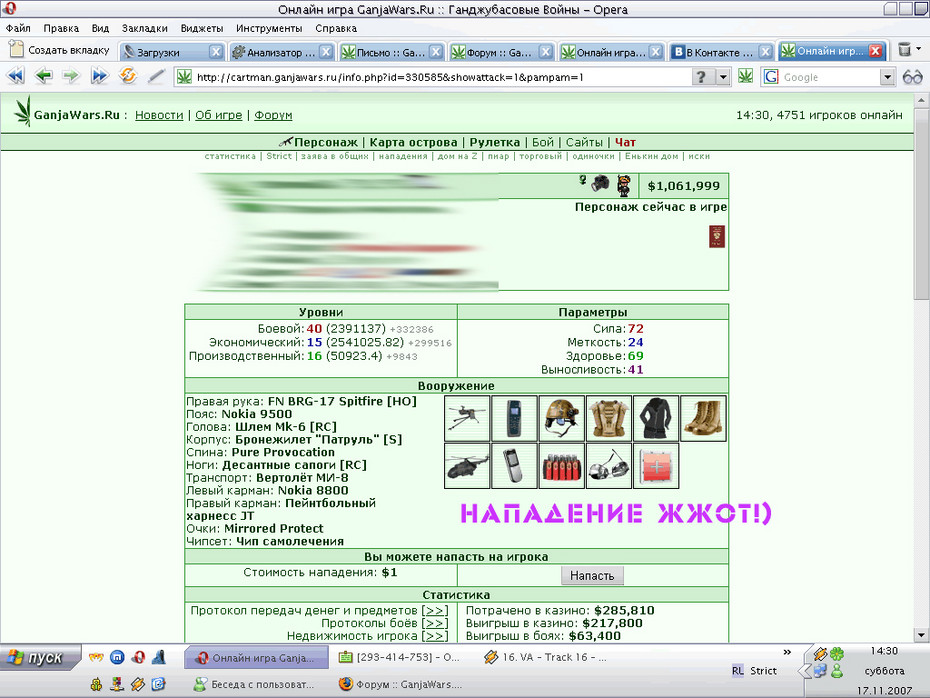This screenshot has width=930, height=698.
Task: Open the Инструменты menu
Action: coord(269,28)
